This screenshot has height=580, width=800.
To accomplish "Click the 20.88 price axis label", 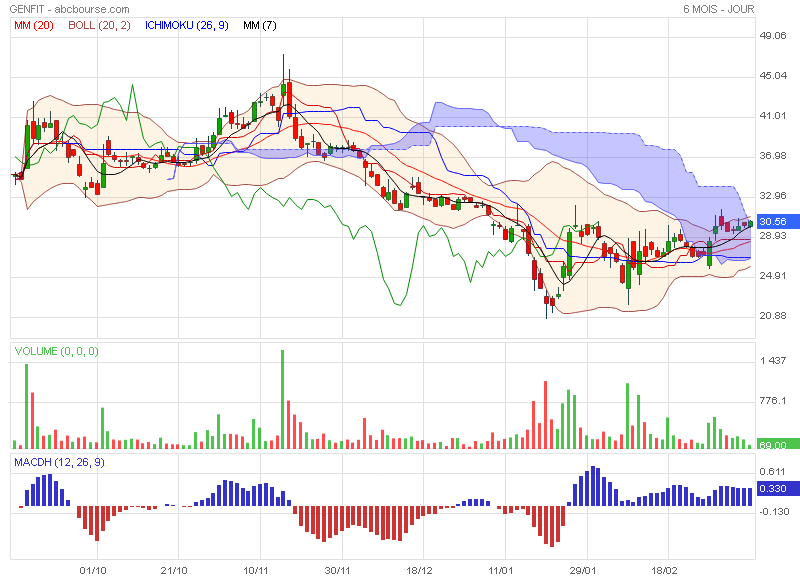I will click(x=772, y=316).
